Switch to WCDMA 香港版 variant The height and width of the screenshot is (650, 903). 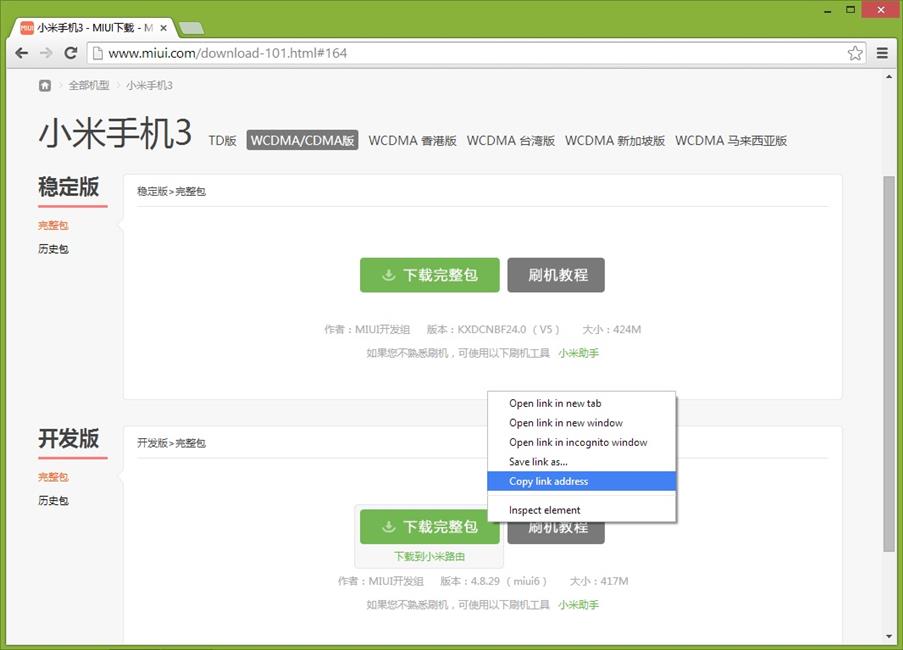(x=412, y=140)
